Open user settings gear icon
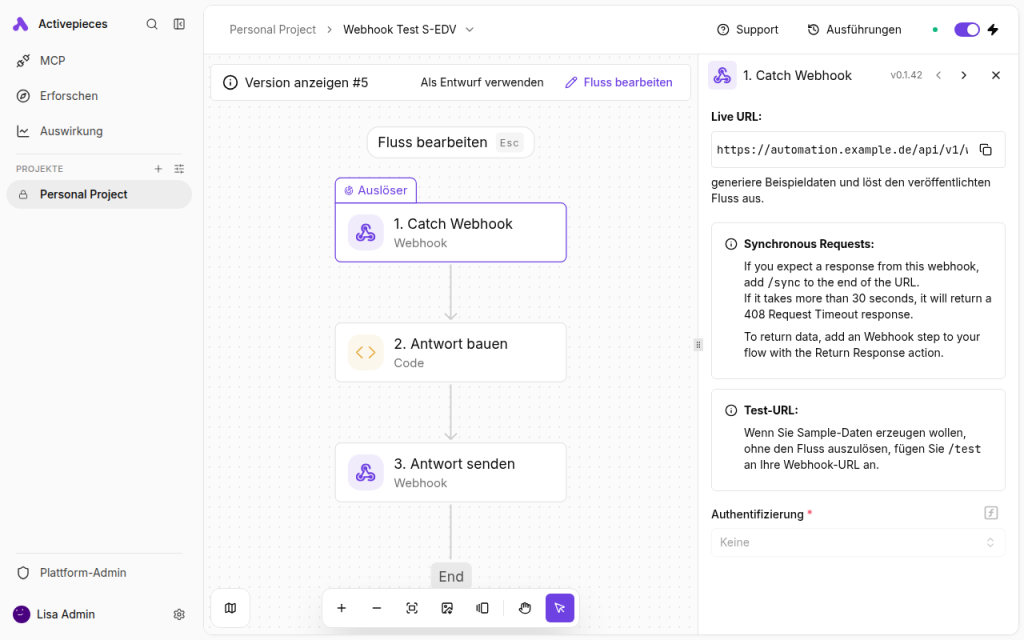Image resolution: width=1024 pixels, height=640 pixels. pyautogui.click(x=179, y=615)
